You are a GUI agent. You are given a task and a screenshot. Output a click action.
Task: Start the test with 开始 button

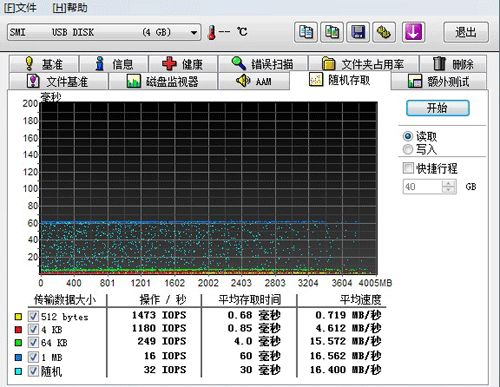(438, 108)
